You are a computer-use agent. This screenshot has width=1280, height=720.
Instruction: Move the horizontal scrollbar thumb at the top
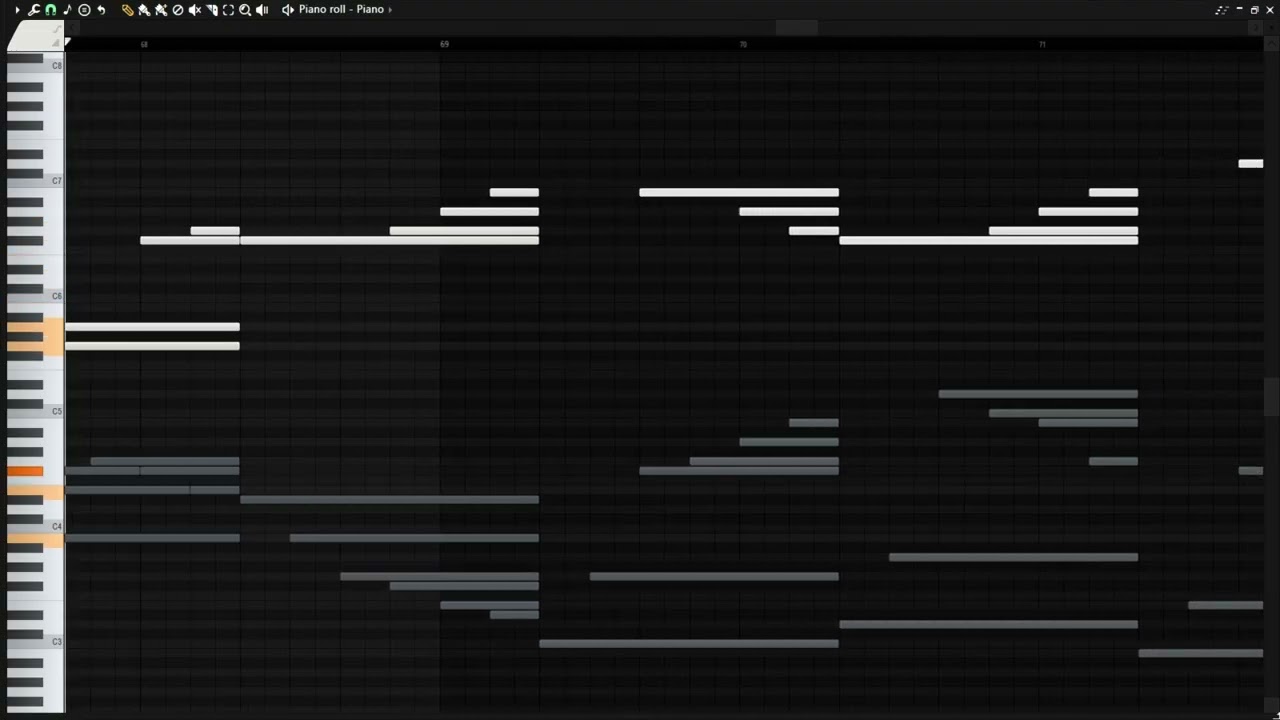(796, 27)
